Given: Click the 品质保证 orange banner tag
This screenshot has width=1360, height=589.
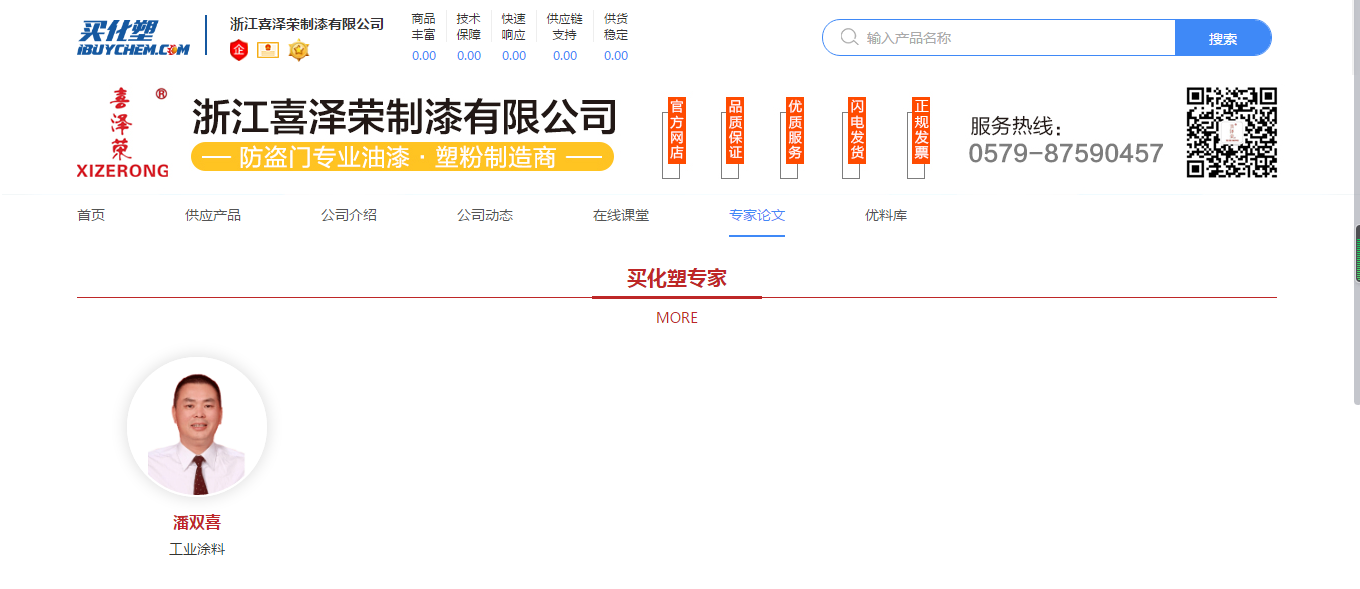Looking at the screenshot, I should coord(736,130).
